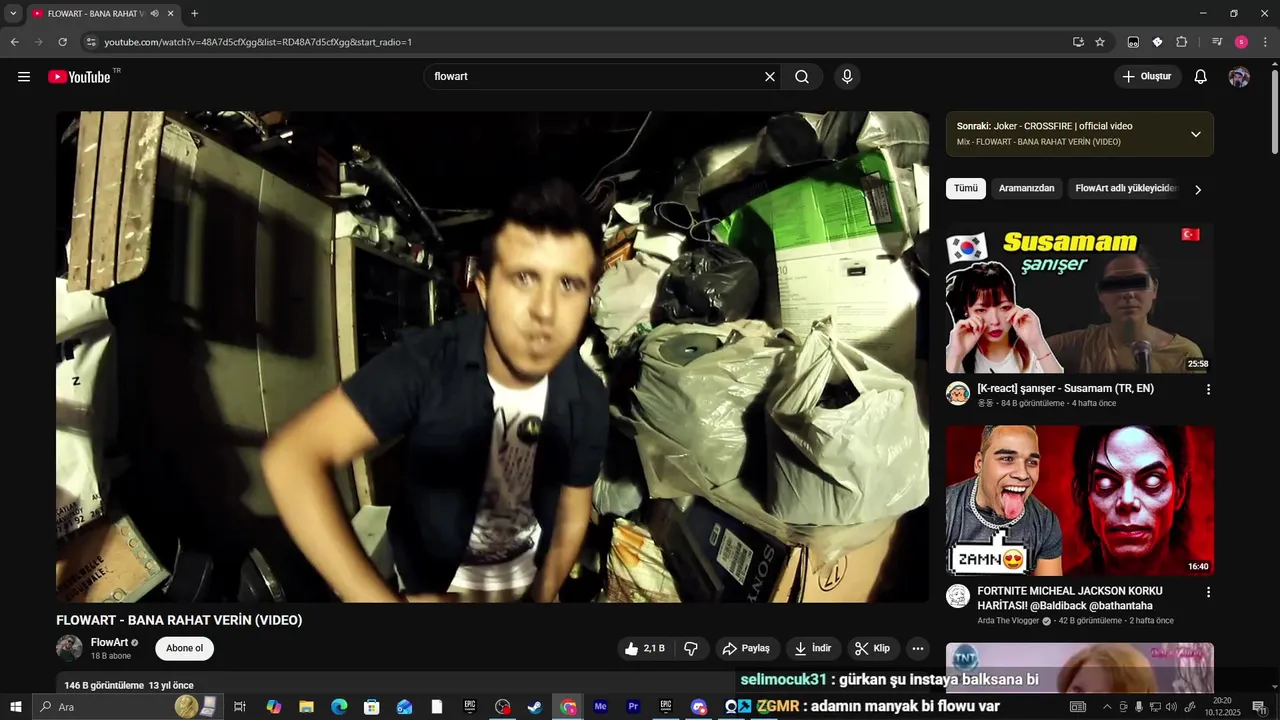Show more filter chips with the arrow
The image size is (1280, 720).
(x=1198, y=189)
